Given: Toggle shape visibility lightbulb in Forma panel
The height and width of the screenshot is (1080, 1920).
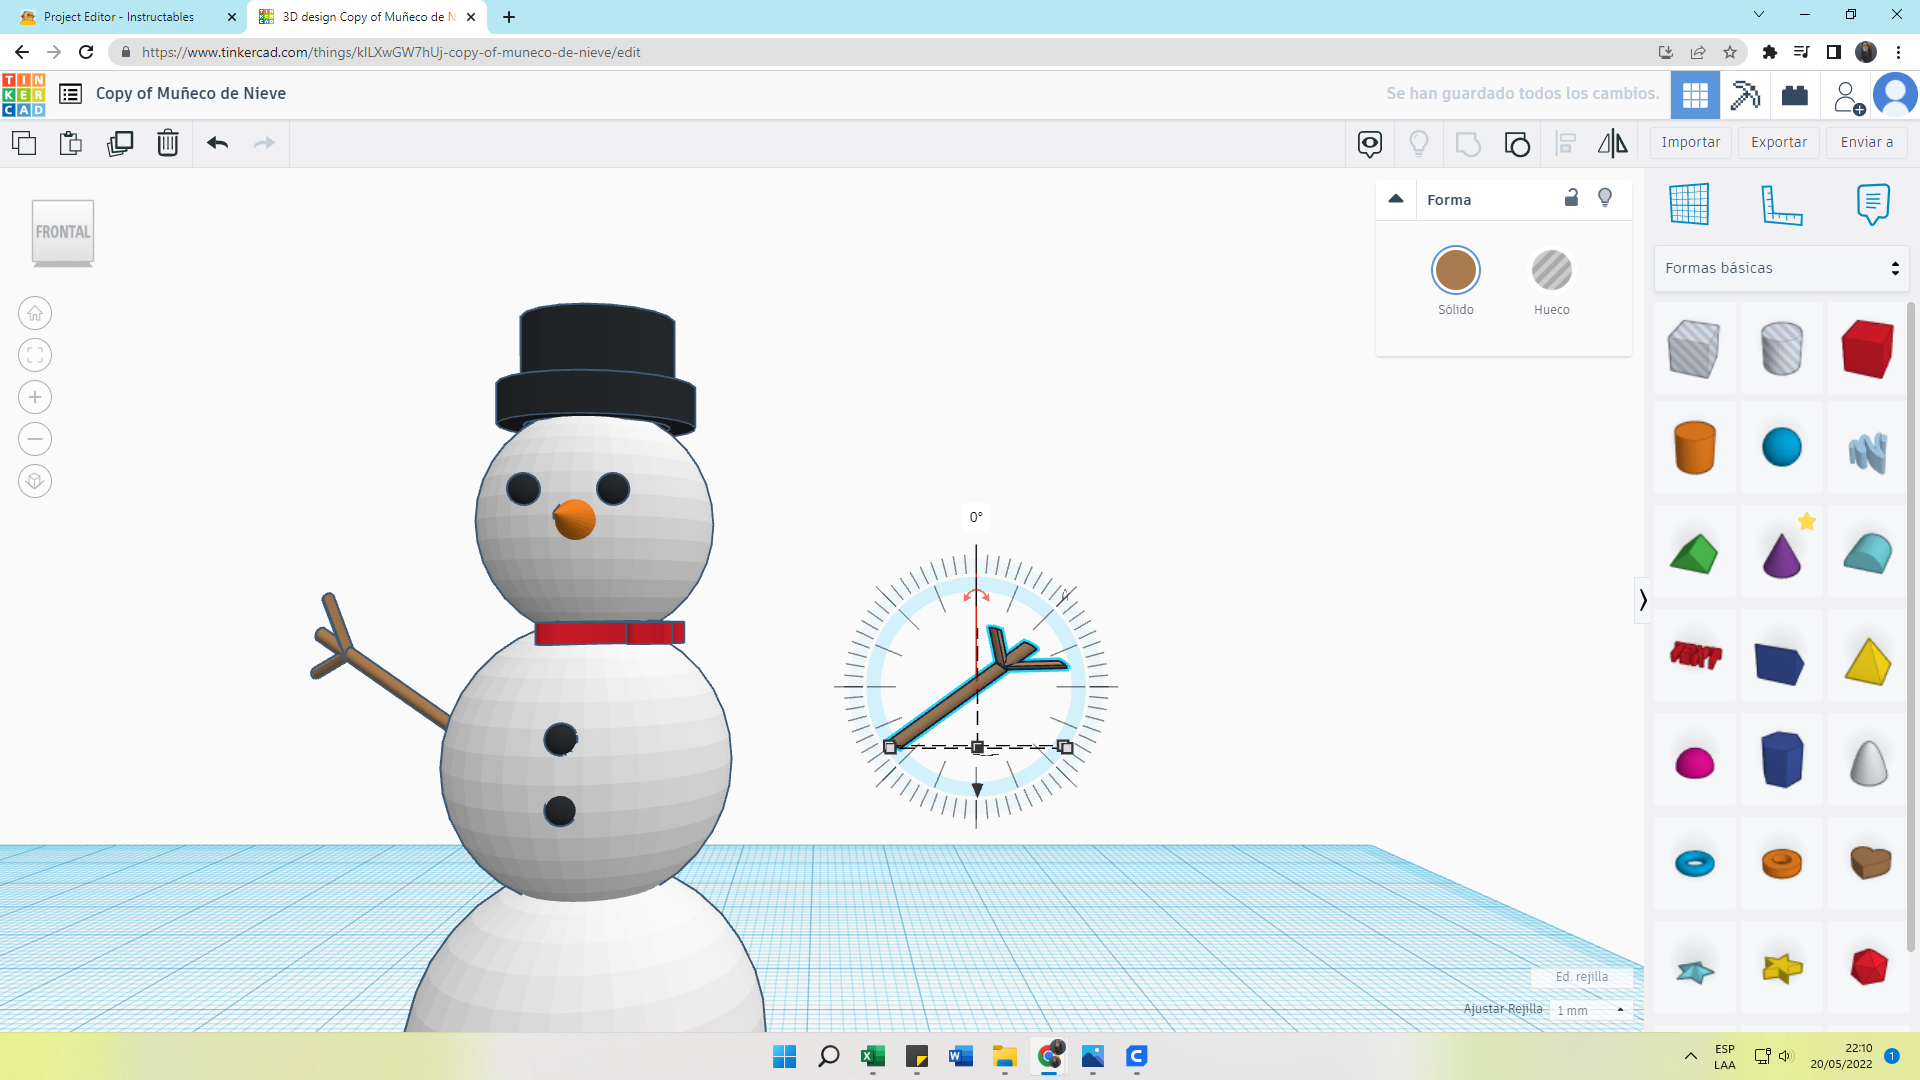Looking at the screenshot, I should tap(1605, 198).
